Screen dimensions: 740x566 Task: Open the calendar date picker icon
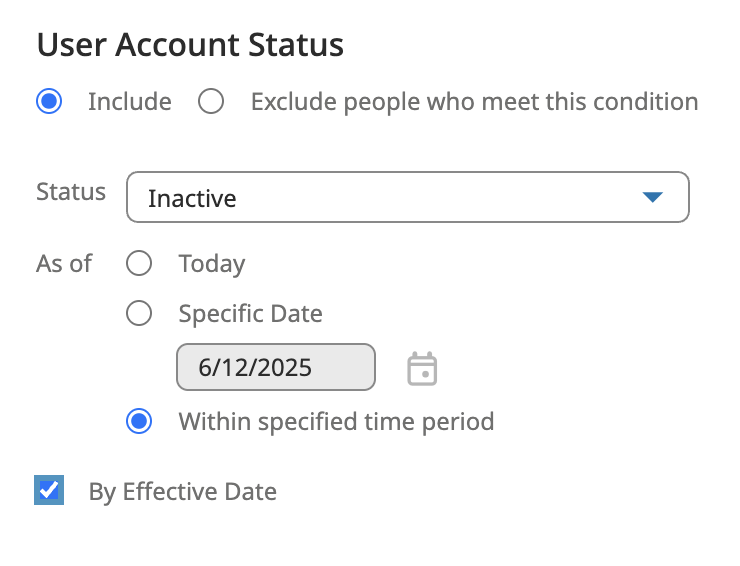pyautogui.click(x=423, y=369)
